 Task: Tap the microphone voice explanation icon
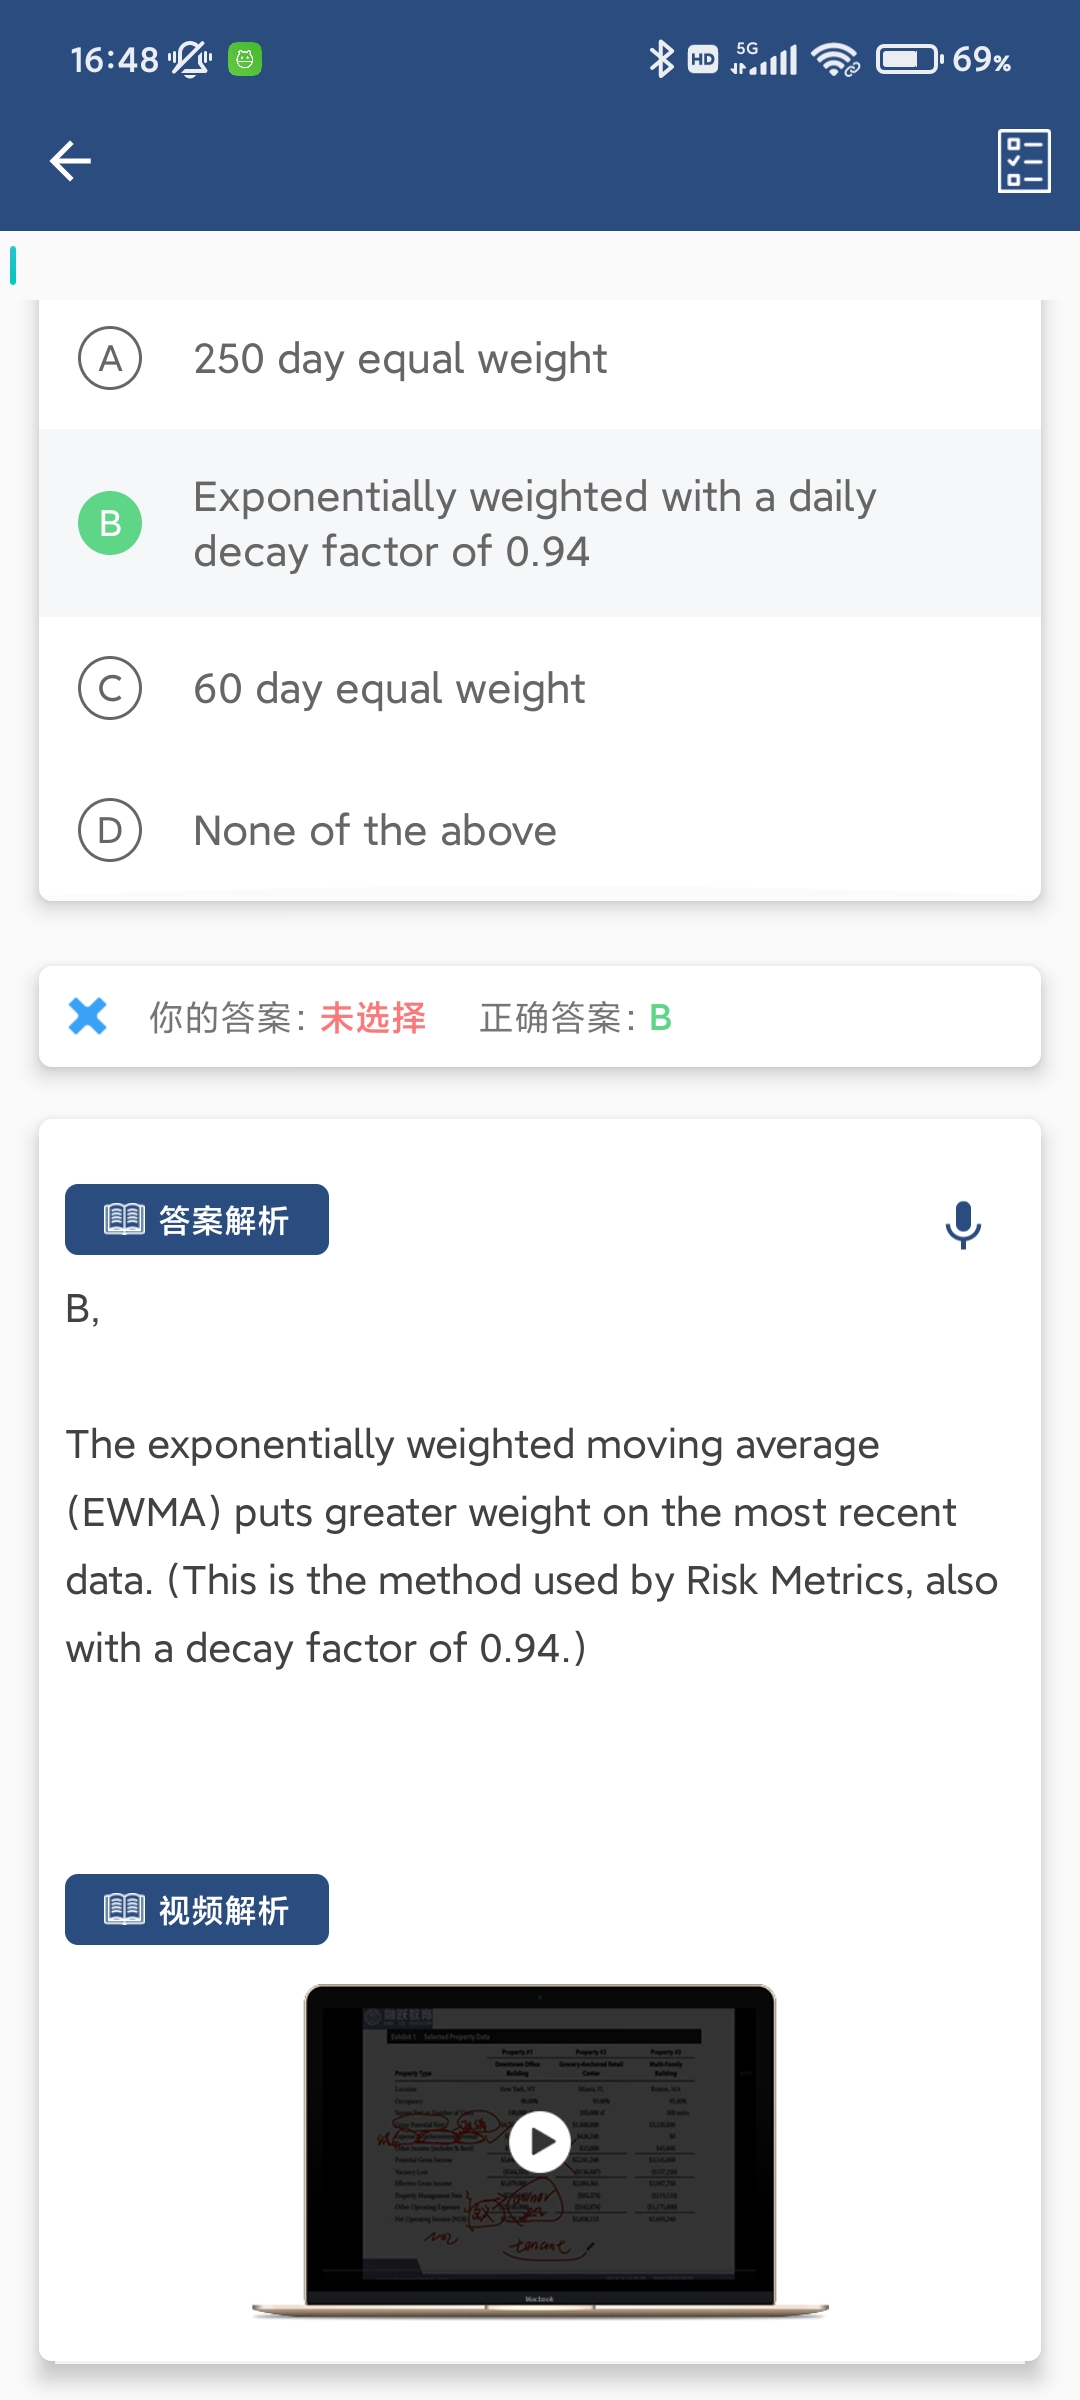963,1224
